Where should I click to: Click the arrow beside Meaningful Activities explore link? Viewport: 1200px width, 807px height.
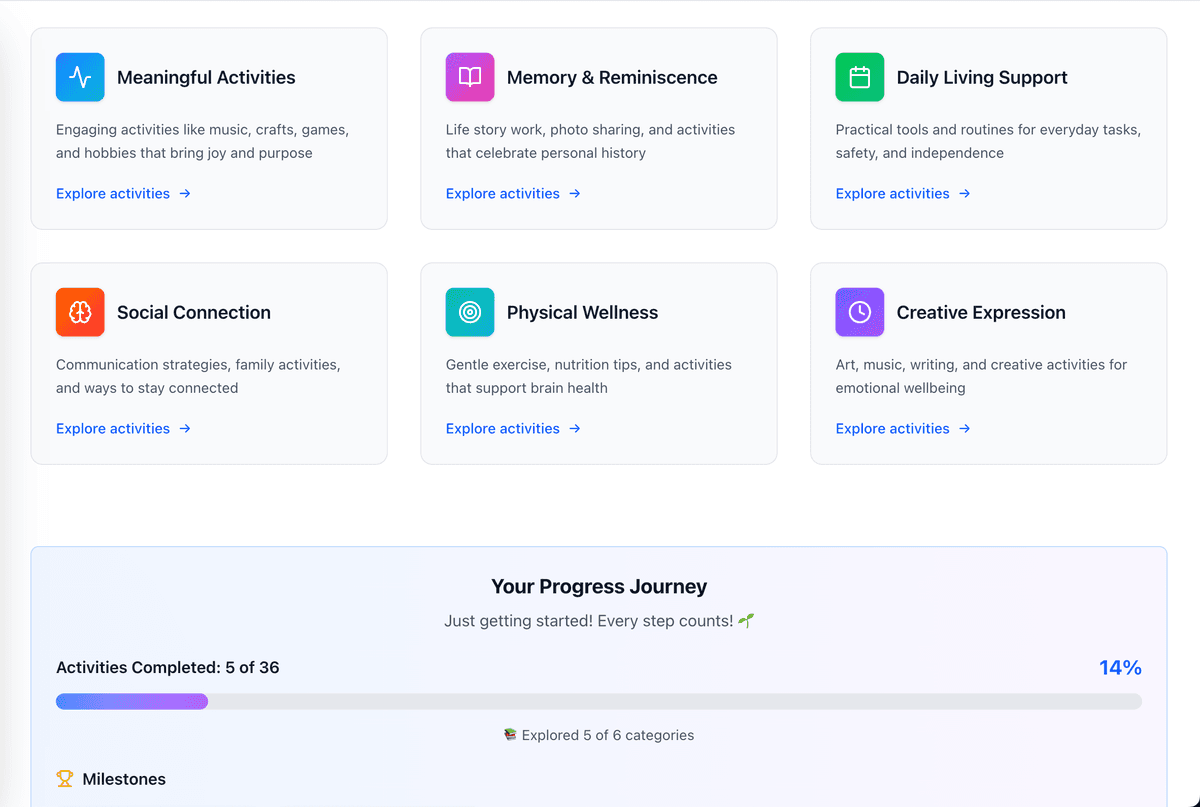coord(185,194)
